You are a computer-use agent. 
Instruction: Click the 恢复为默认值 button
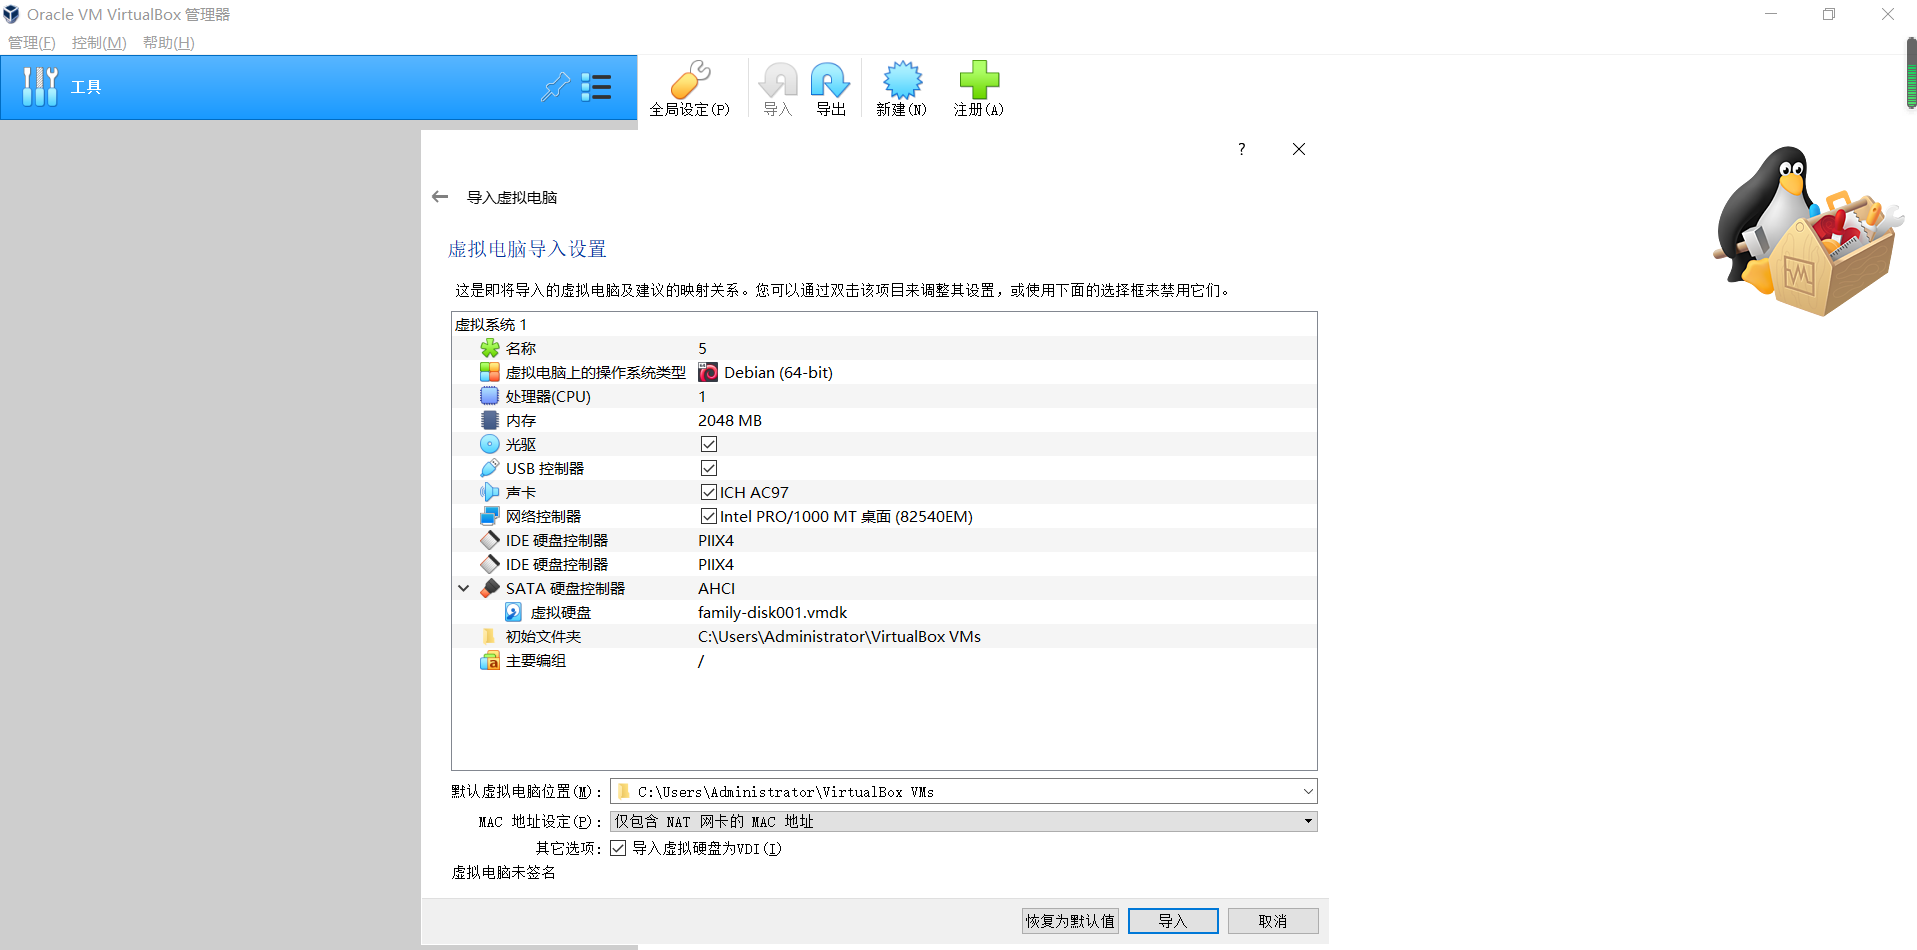coord(1070,921)
